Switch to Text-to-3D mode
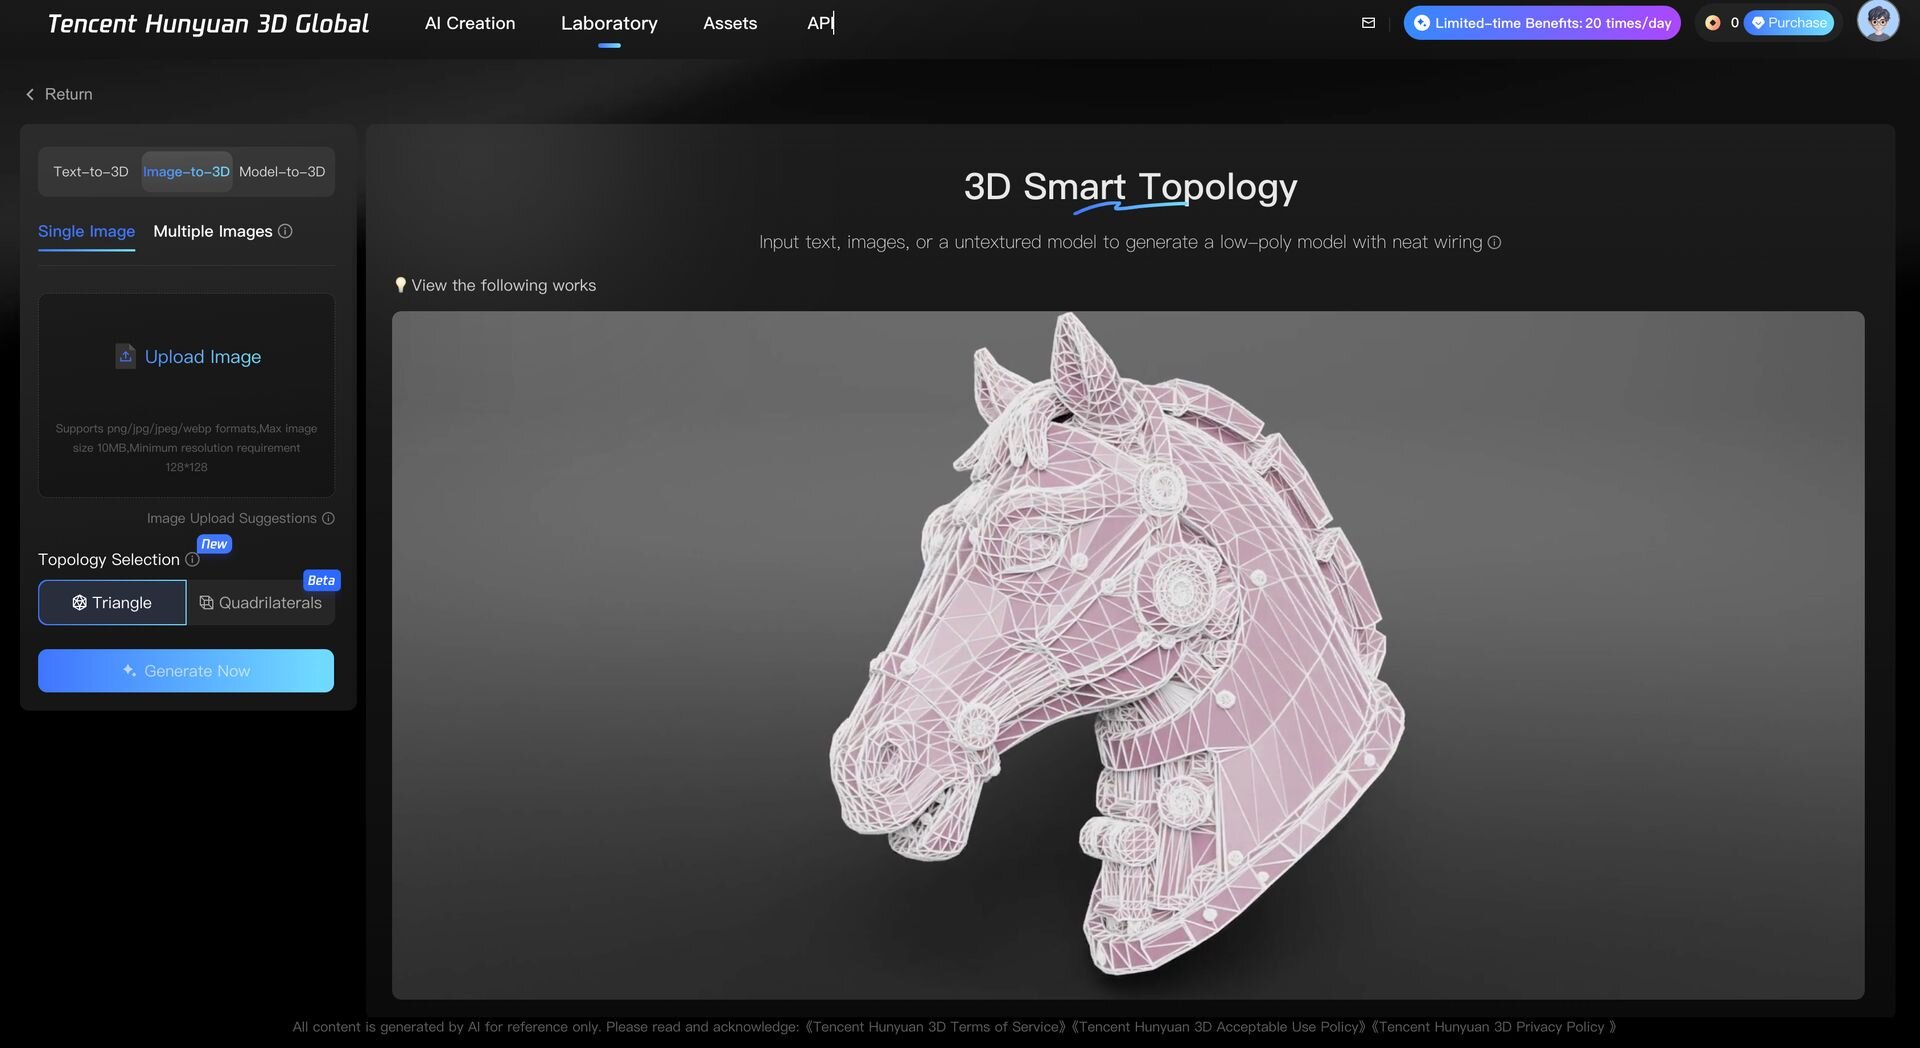1920x1048 pixels. (x=91, y=172)
